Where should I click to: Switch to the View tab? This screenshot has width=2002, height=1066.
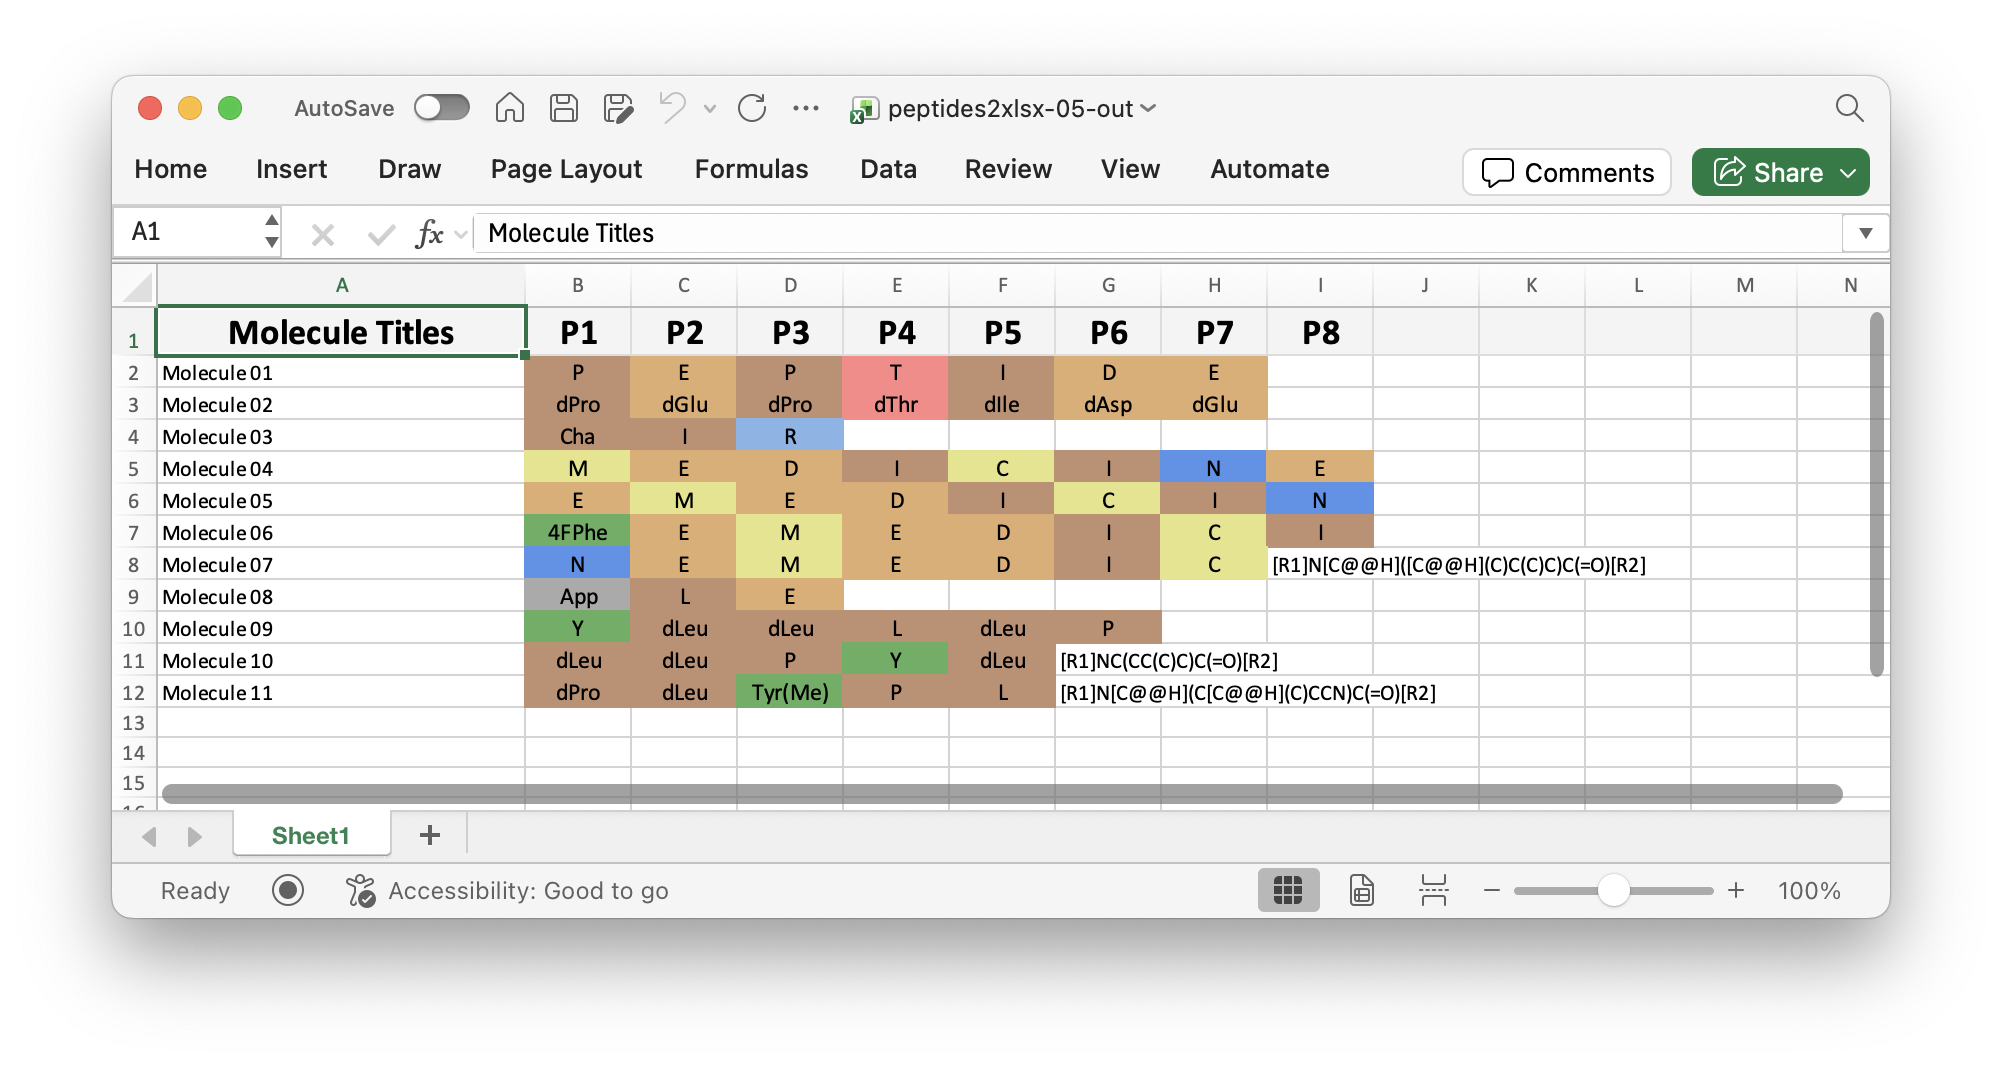click(x=1130, y=169)
